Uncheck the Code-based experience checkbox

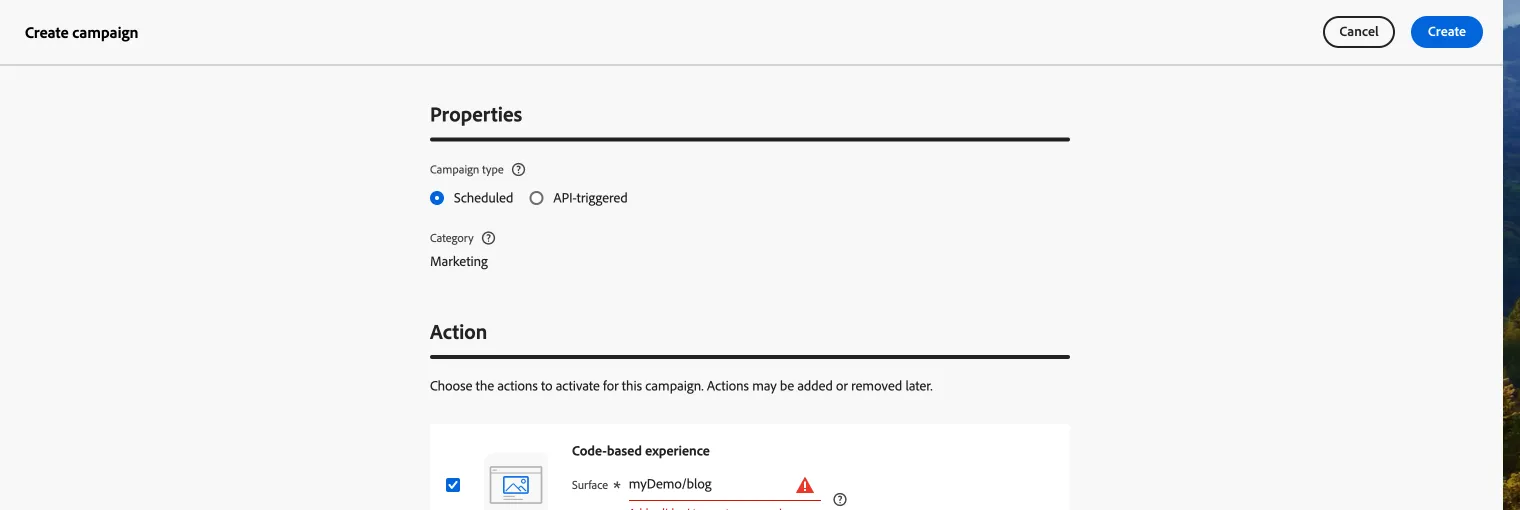[453, 485]
